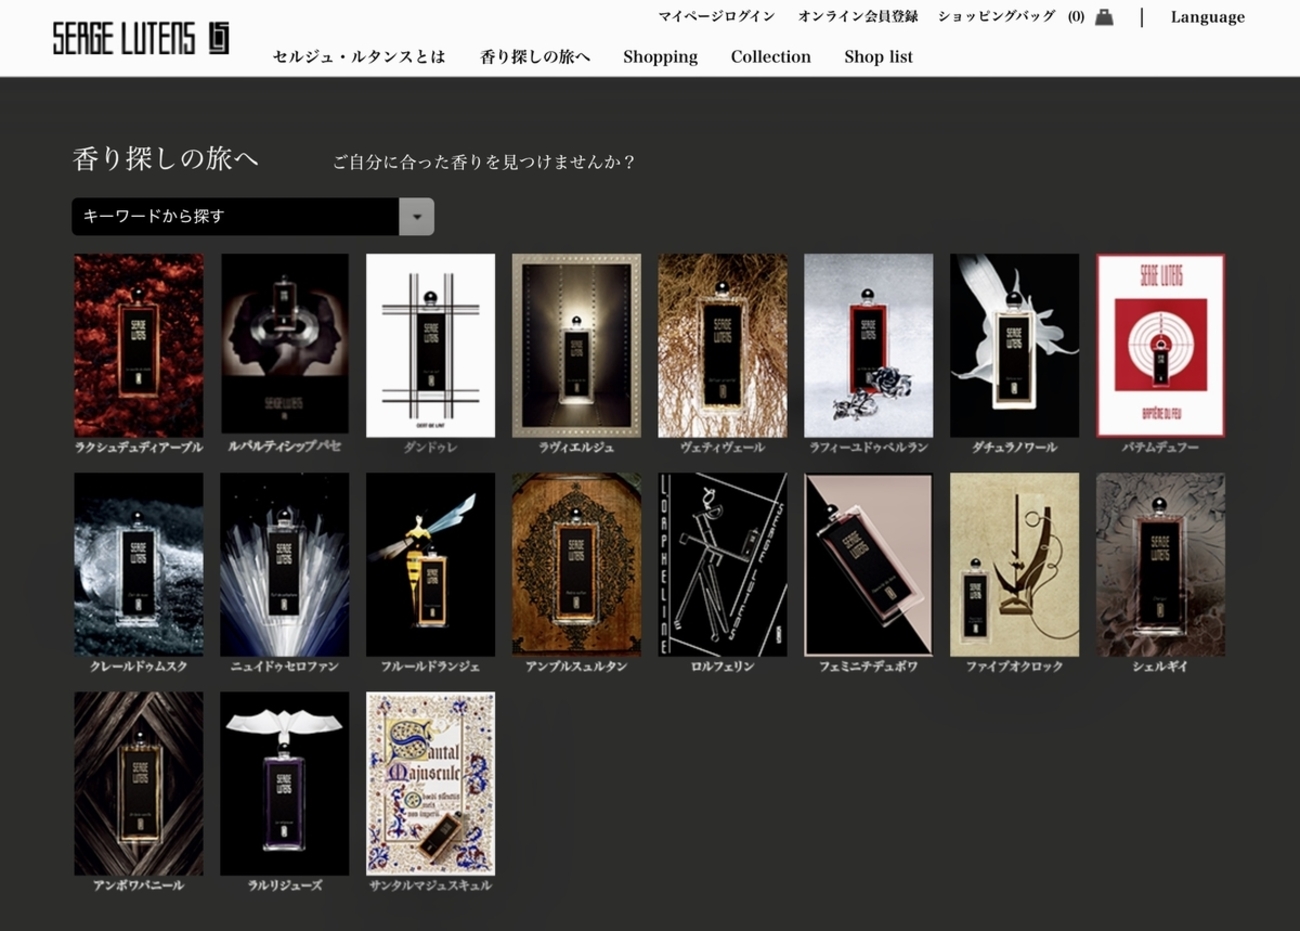Click the クレールドゥムスク caption text
Viewport: 1300px width, 931px height.
coord(138,666)
